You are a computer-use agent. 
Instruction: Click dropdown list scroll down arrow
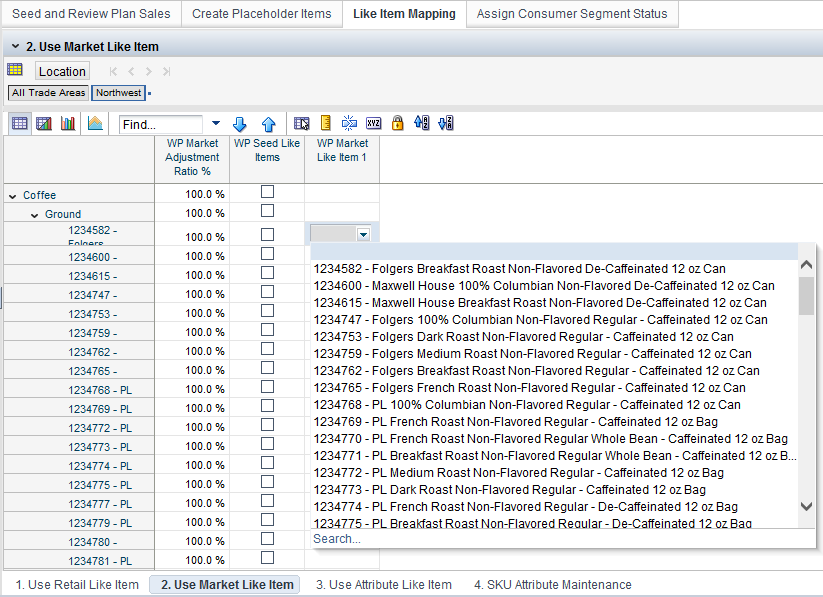(806, 506)
